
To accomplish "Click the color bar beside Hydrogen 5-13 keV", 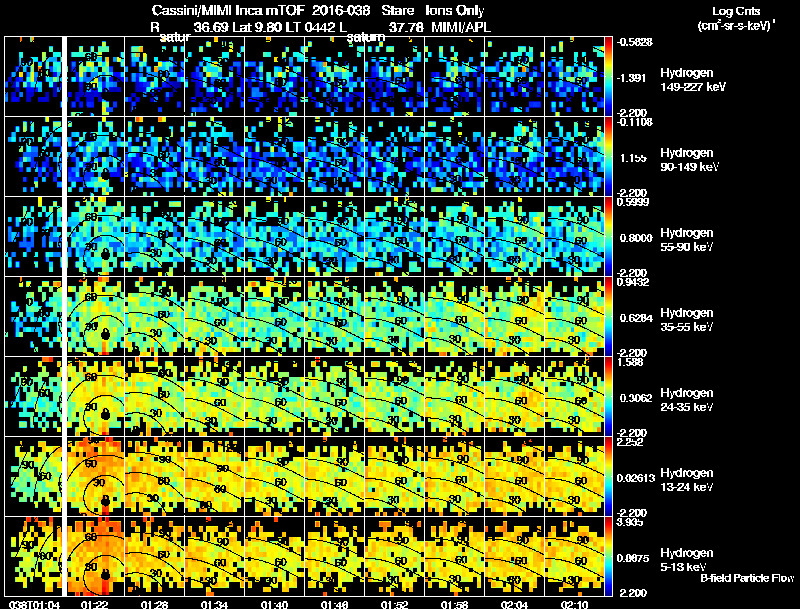I will pyautogui.click(x=608, y=556).
